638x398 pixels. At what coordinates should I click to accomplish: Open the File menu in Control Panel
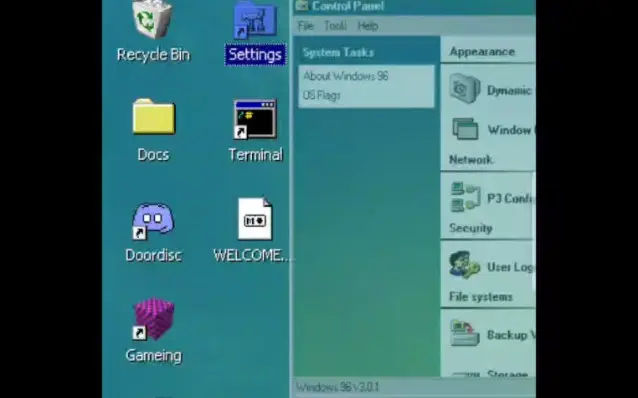coord(306,26)
